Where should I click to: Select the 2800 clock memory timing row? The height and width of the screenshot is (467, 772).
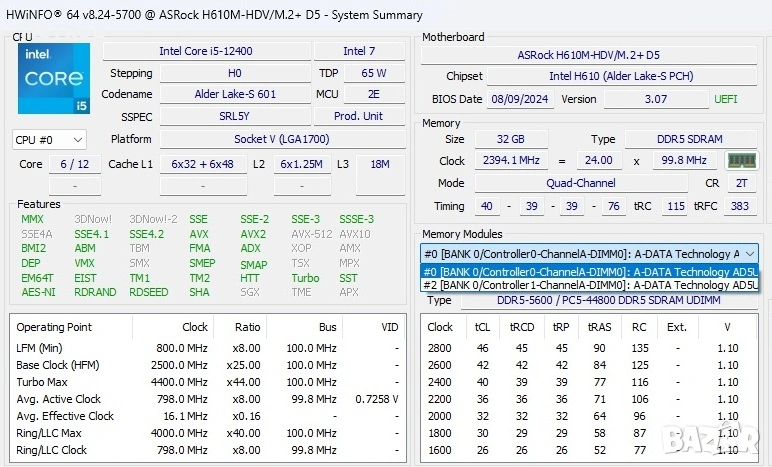coord(590,348)
